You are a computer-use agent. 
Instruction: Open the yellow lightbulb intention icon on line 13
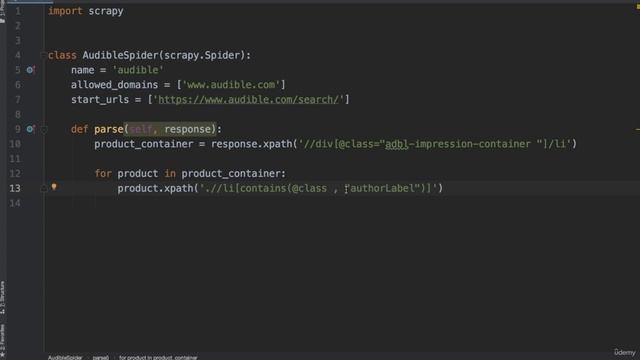[x=54, y=187]
